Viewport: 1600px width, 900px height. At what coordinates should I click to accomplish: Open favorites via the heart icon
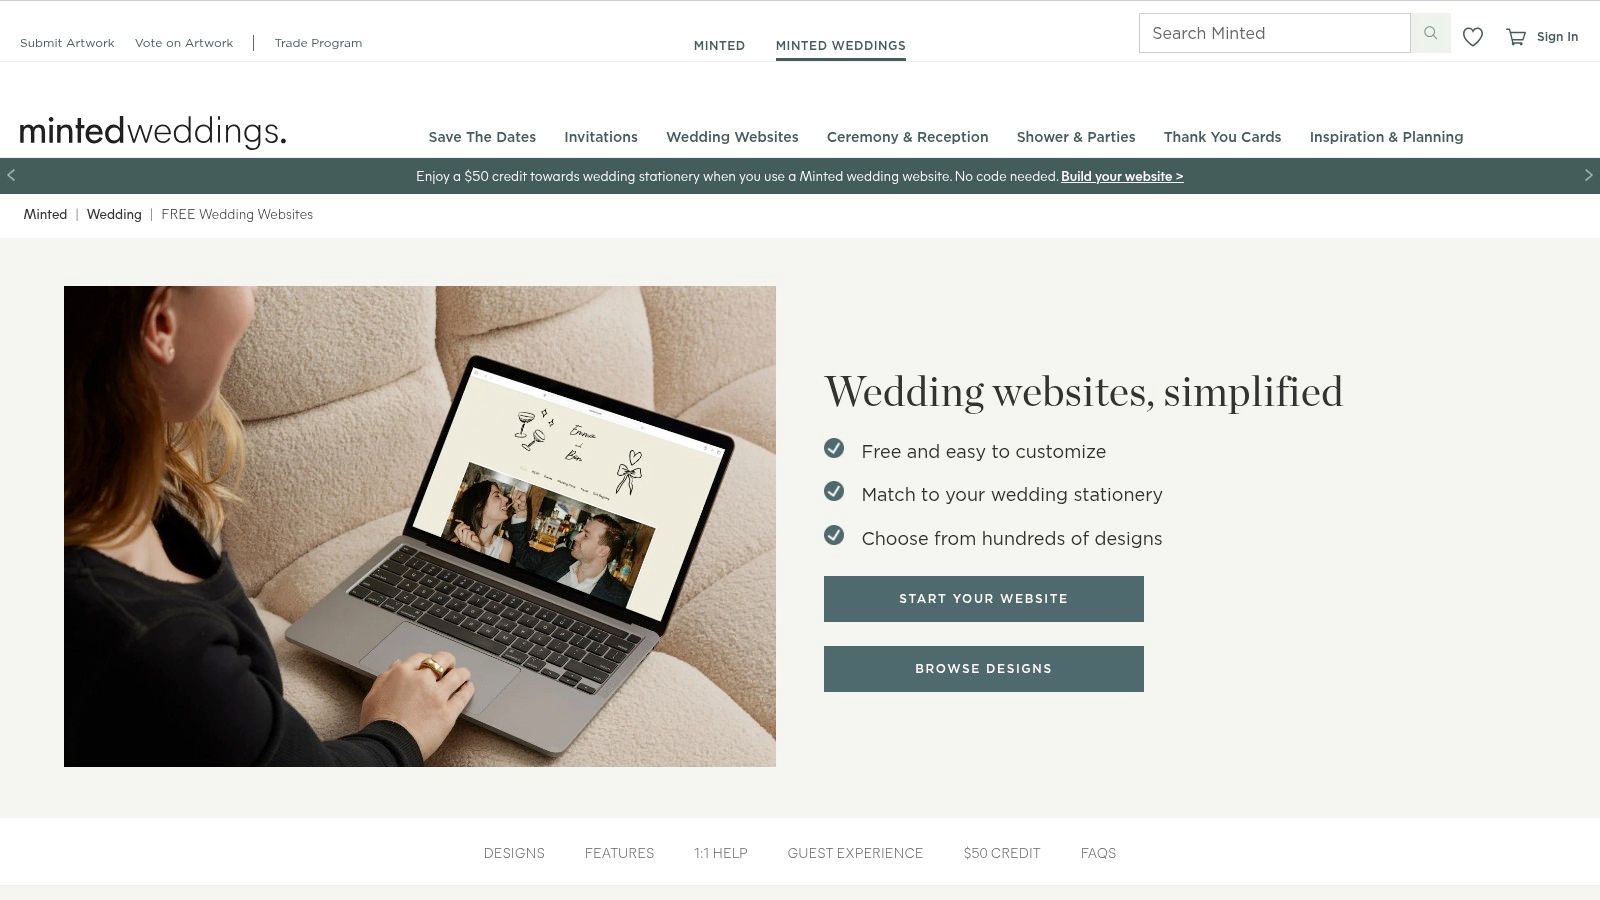click(1473, 37)
